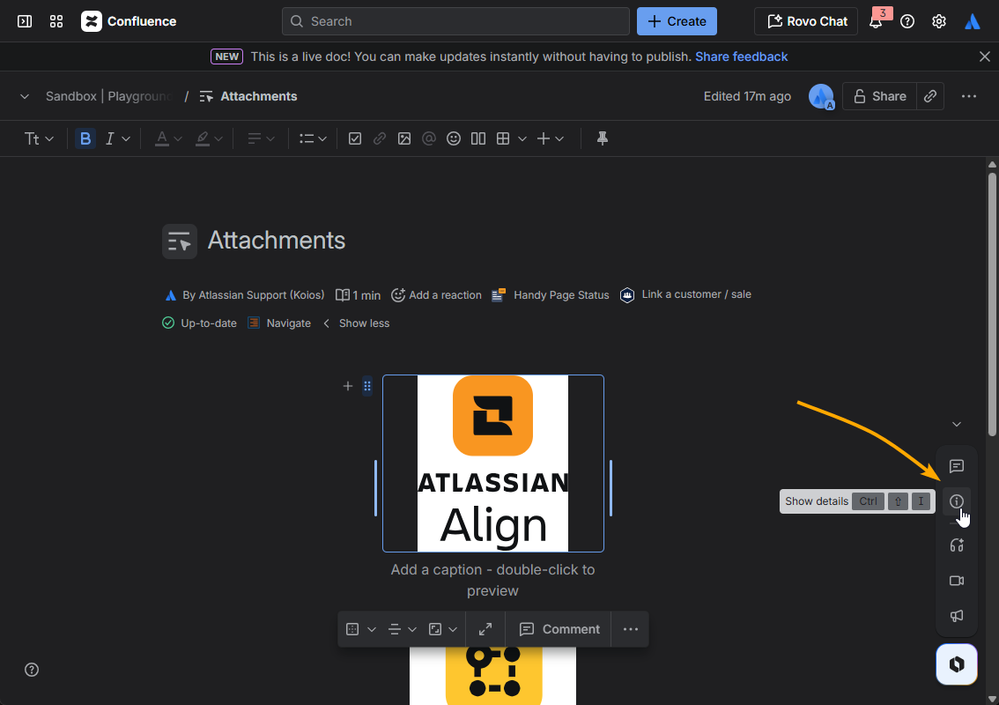Open image alignment options
Image resolution: width=999 pixels, height=705 pixels.
[402, 629]
